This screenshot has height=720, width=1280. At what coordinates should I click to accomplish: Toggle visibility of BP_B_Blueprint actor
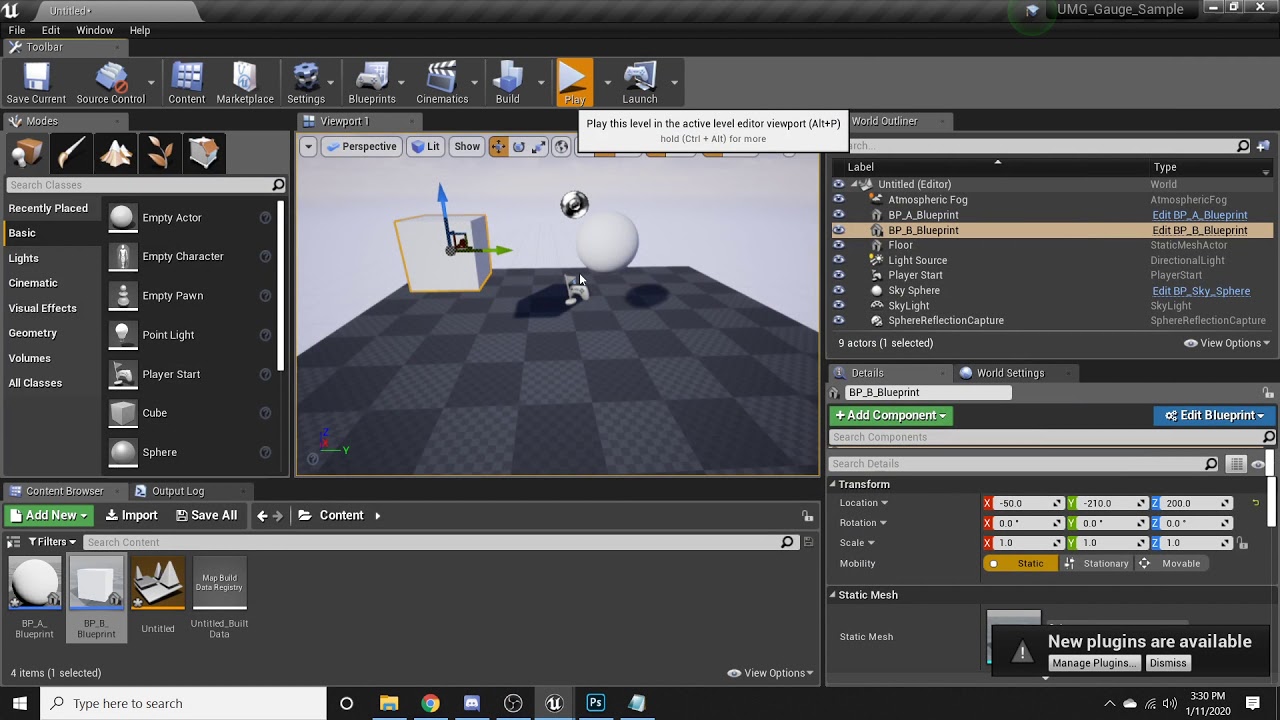point(838,230)
